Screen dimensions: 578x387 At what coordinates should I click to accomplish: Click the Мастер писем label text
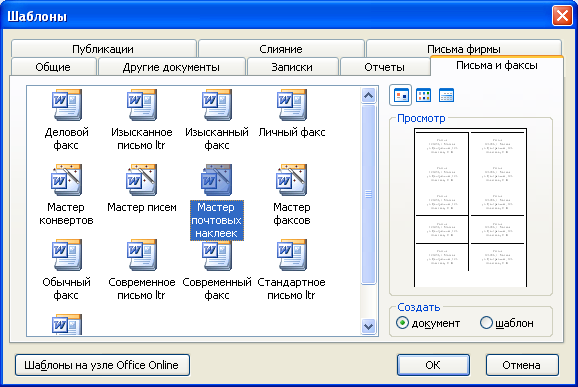click(x=142, y=207)
